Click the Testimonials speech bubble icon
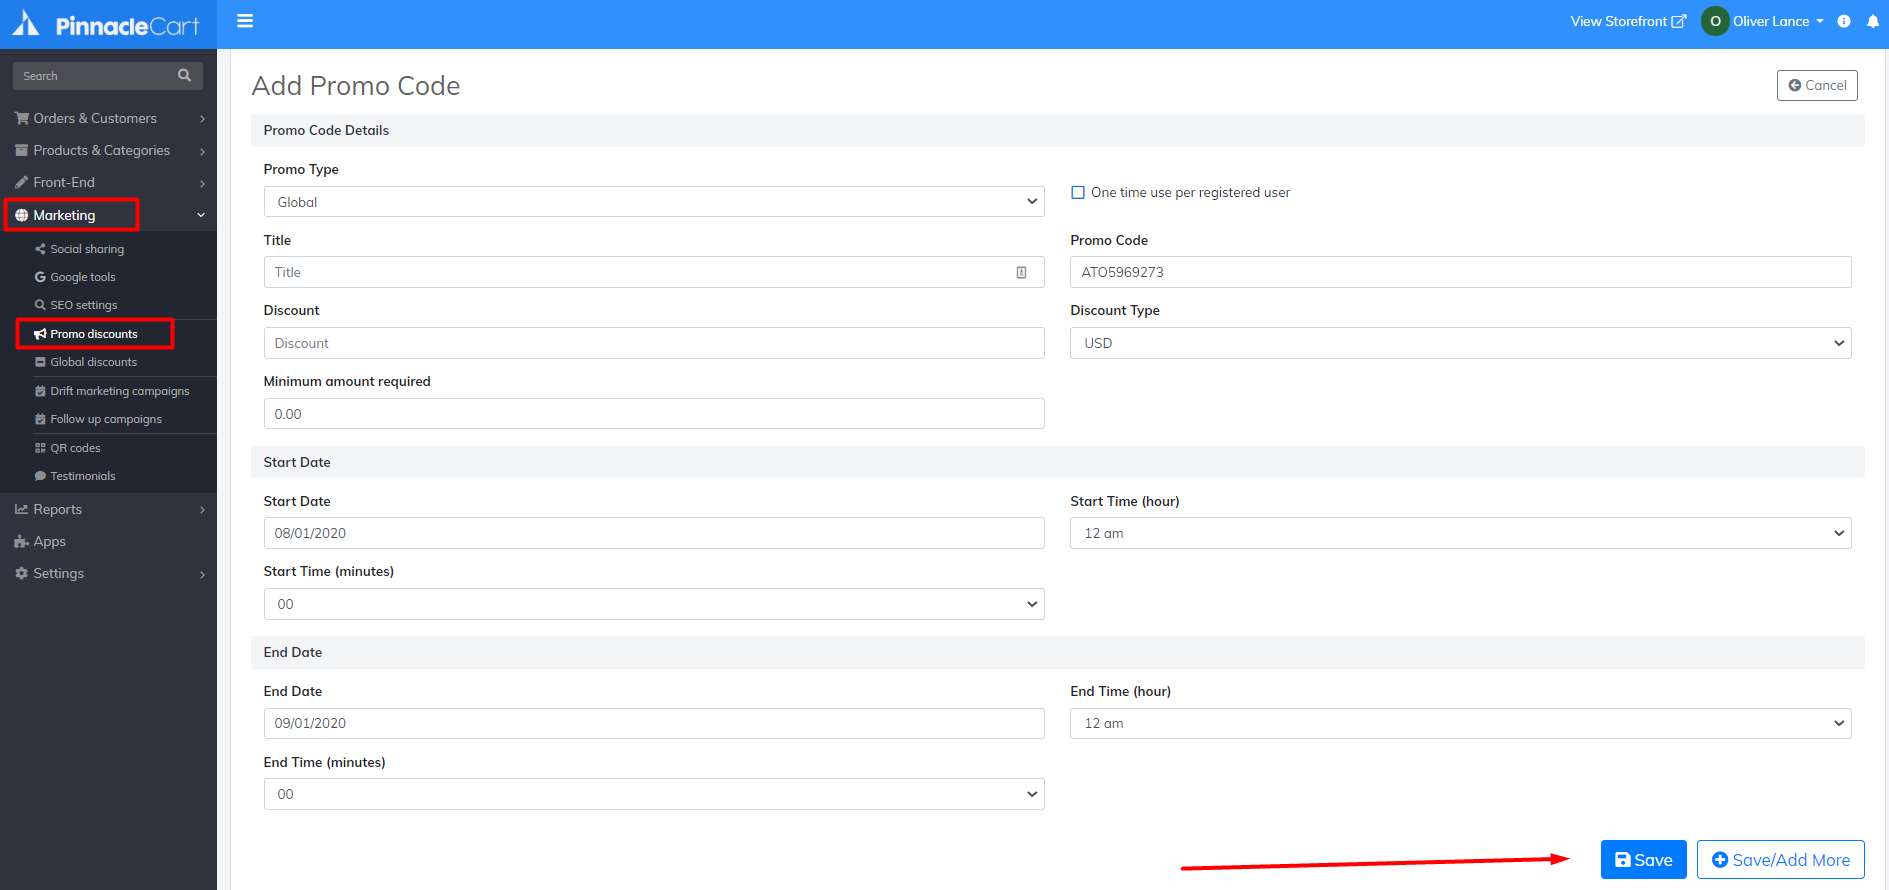1889x890 pixels. click(x=40, y=476)
